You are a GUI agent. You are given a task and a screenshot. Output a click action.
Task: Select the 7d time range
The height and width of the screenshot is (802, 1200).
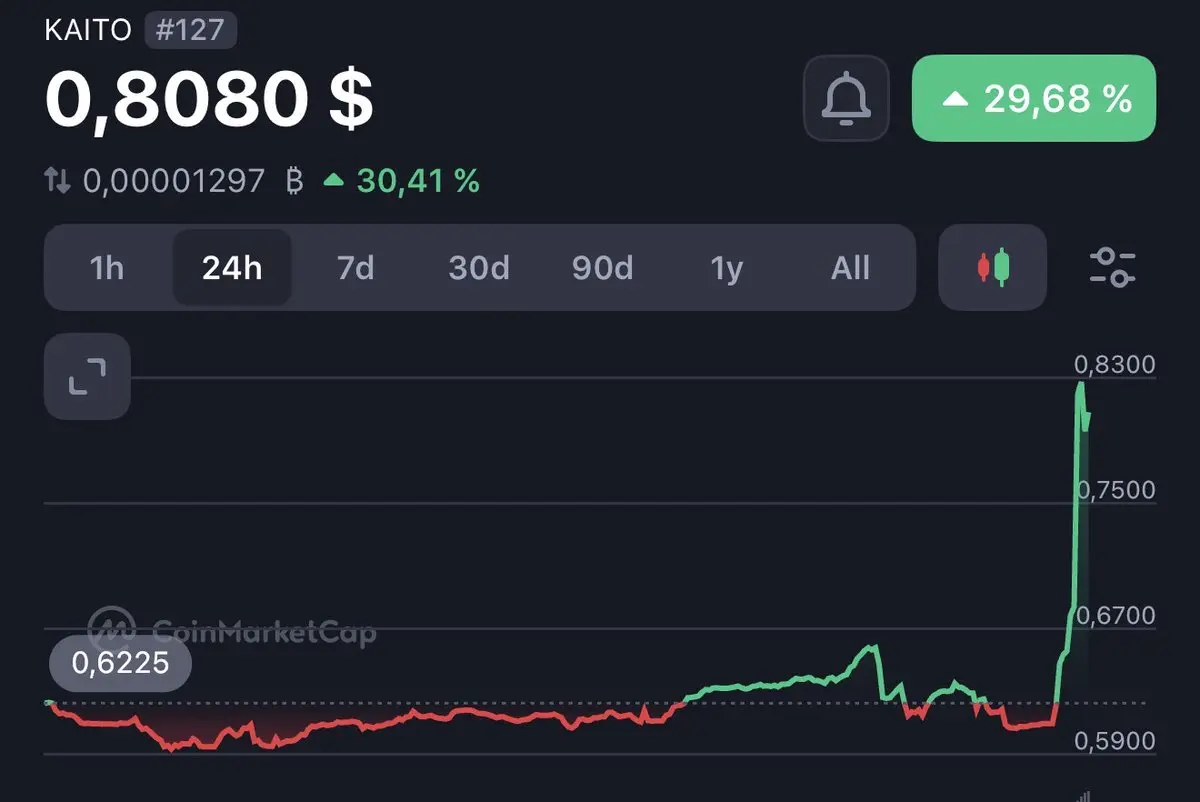point(355,268)
